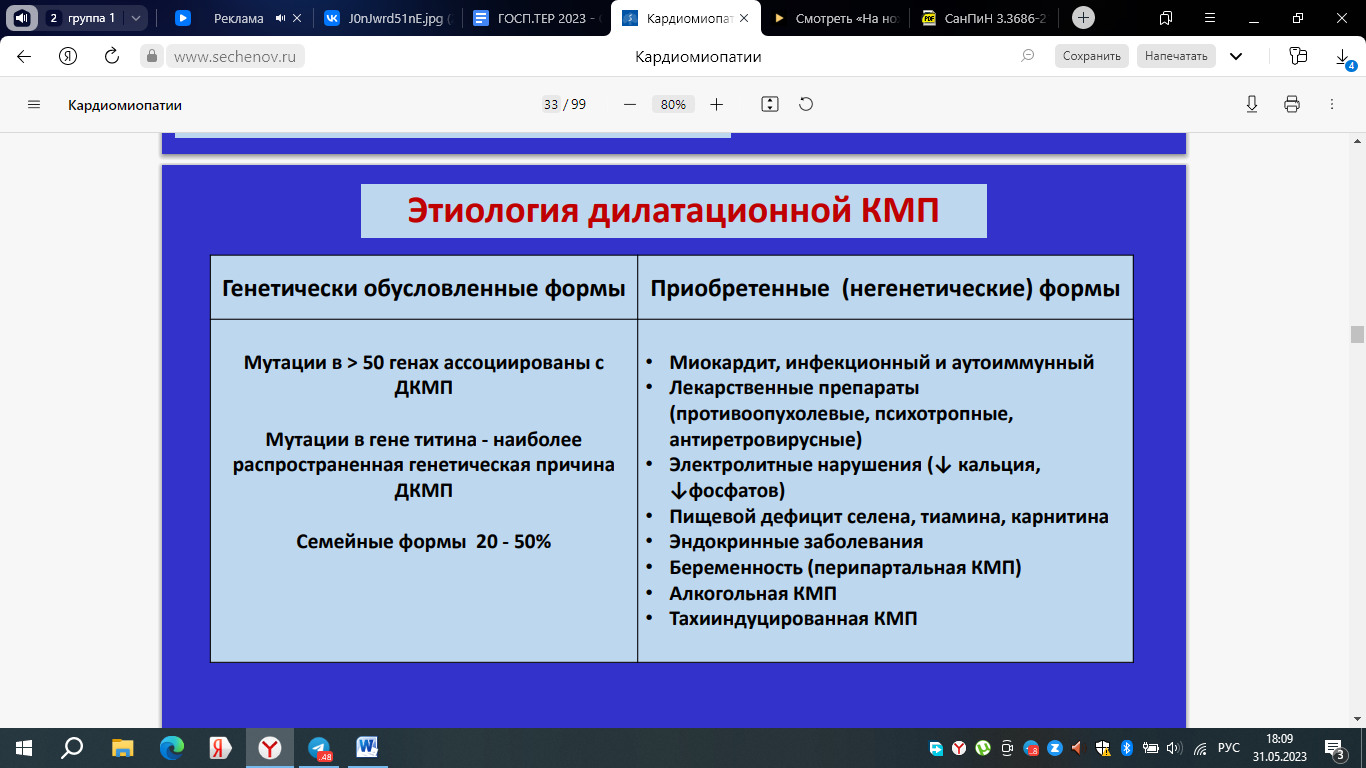The image size is (1366, 768).
Task: Open Microsoft Word from the taskbar
Action: tap(368, 747)
